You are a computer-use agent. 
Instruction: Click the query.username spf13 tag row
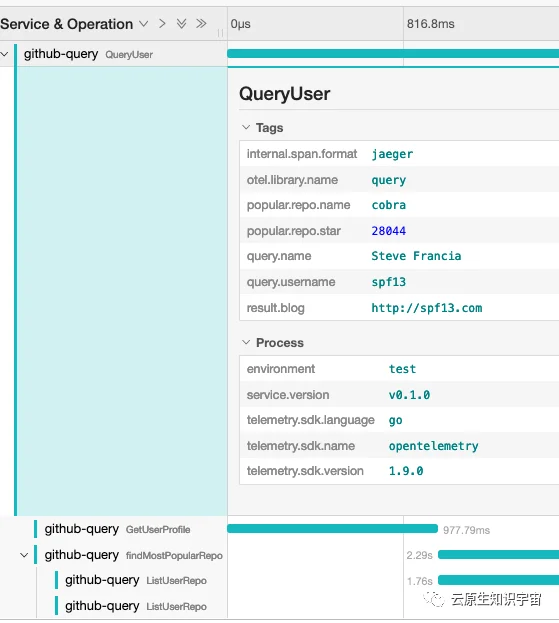click(x=399, y=282)
